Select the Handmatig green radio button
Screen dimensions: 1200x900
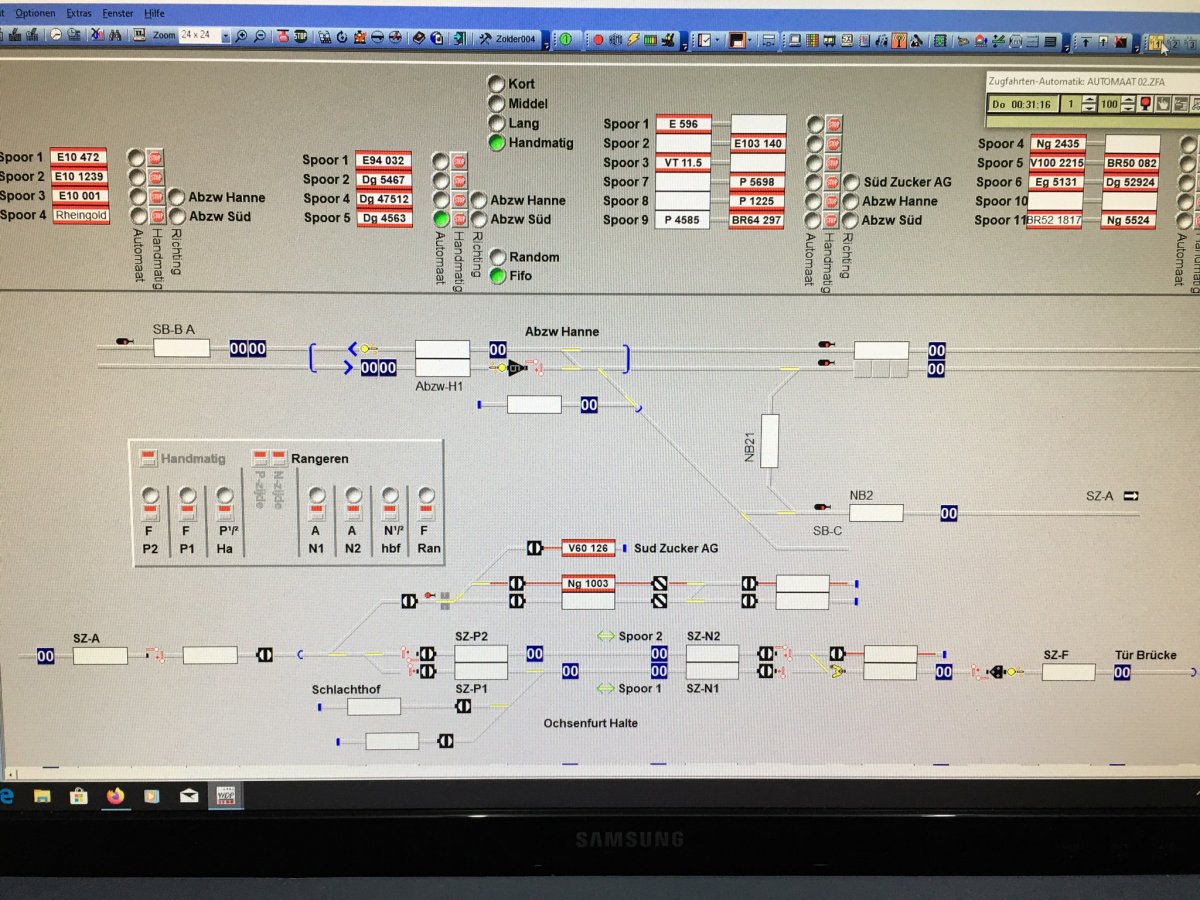point(496,143)
